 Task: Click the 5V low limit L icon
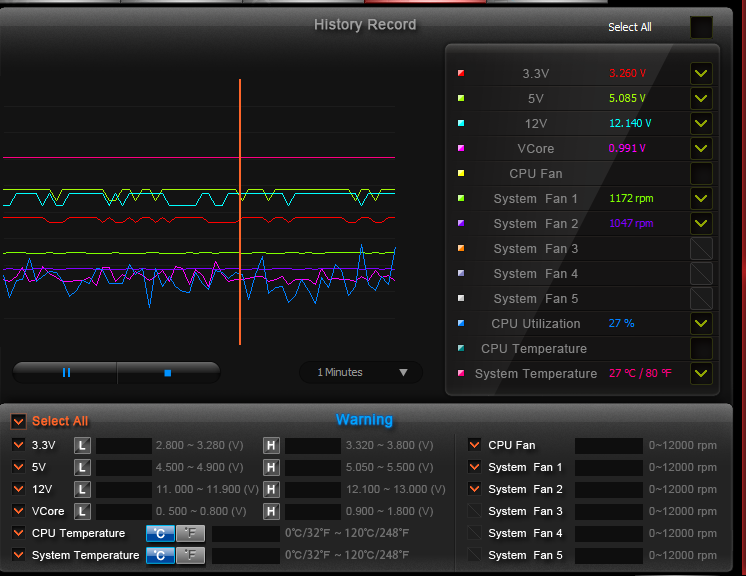point(82,468)
